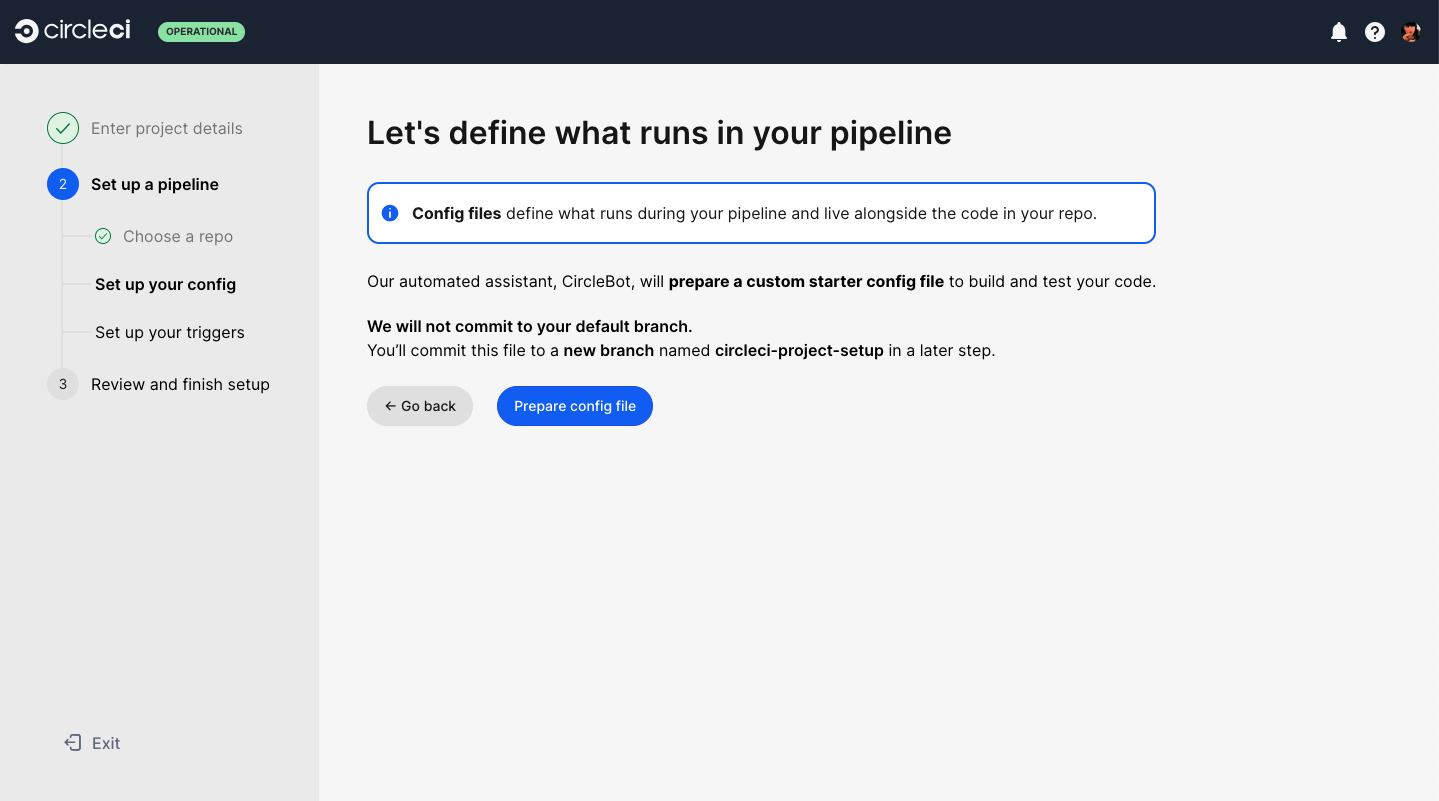Click 'prepare a custom starter config file' text

click(x=806, y=282)
